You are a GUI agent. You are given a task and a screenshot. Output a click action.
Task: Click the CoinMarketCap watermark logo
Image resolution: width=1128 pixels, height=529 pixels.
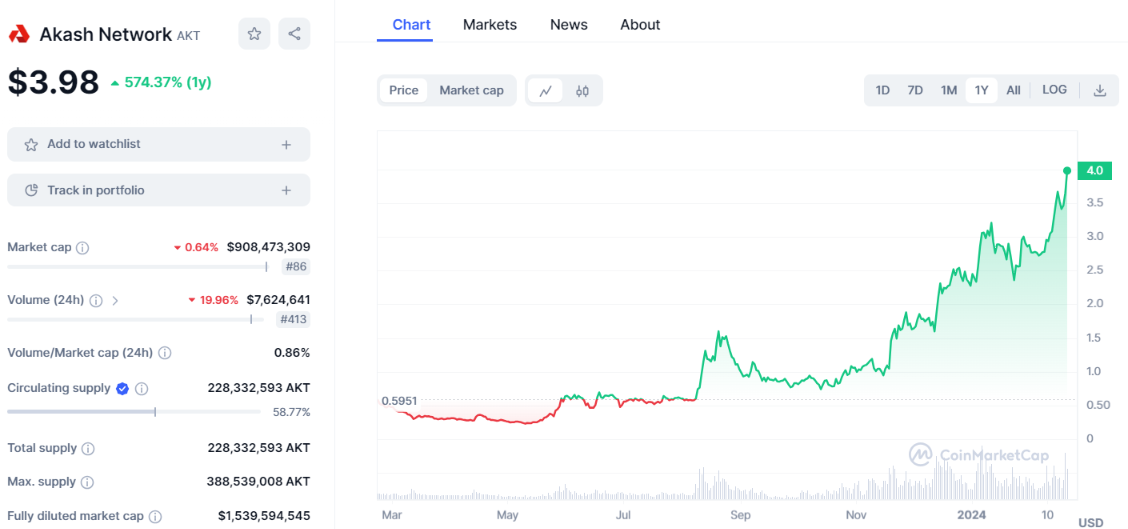(x=979, y=455)
